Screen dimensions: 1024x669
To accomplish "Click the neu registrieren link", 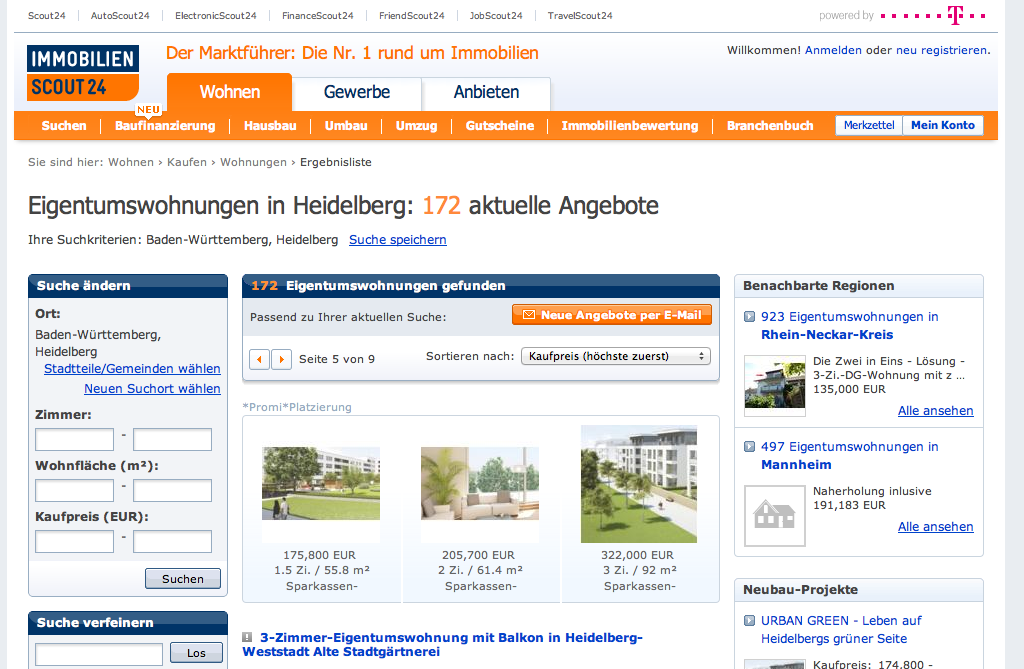I will [x=942, y=50].
